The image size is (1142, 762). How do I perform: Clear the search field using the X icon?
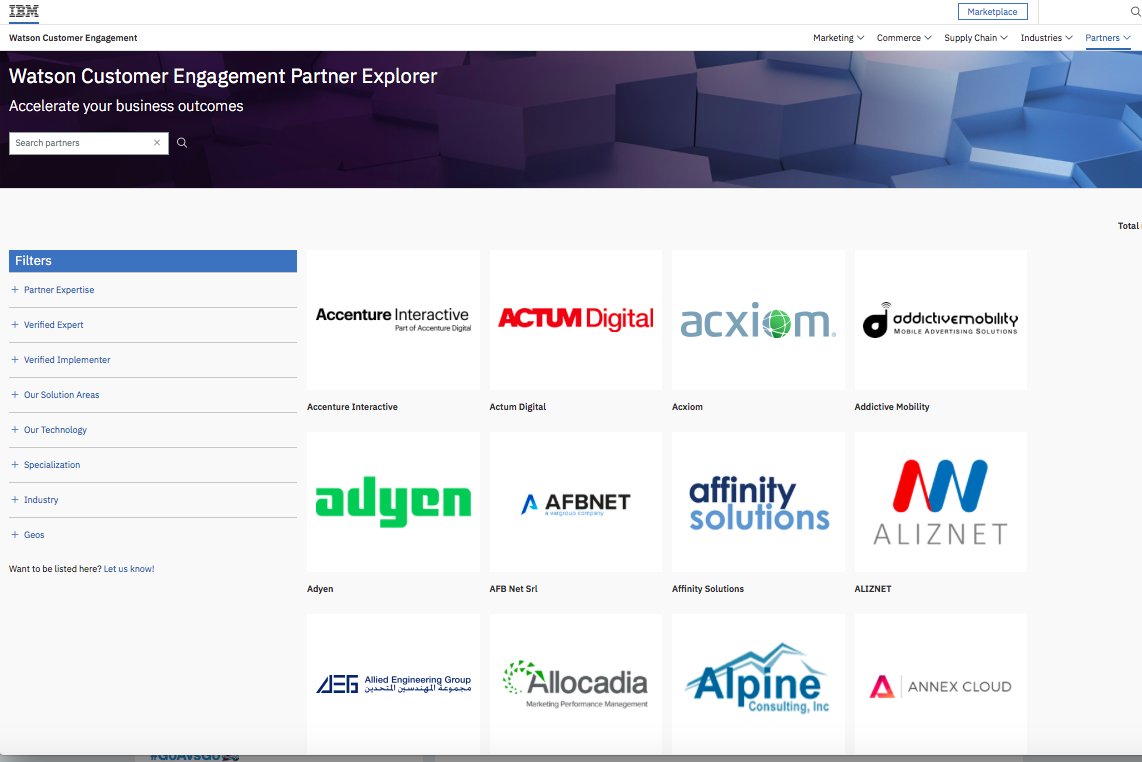[x=157, y=142]
